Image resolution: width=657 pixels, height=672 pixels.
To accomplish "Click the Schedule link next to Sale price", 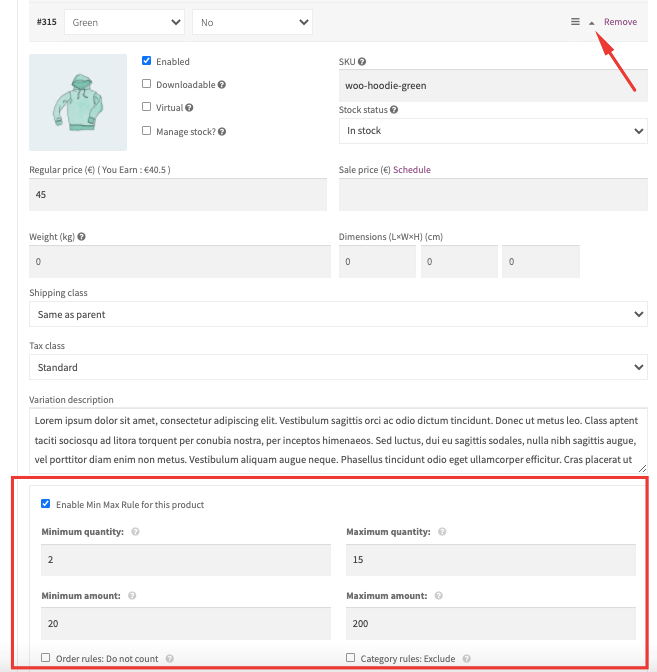I will [411, 170].
